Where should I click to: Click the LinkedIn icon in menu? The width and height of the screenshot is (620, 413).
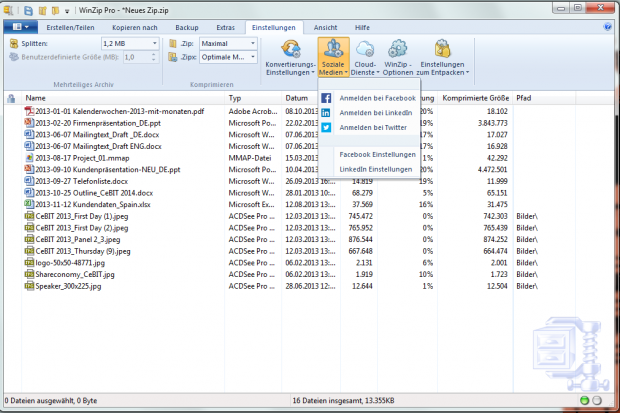pyautogui.click(x=326, y=113)
